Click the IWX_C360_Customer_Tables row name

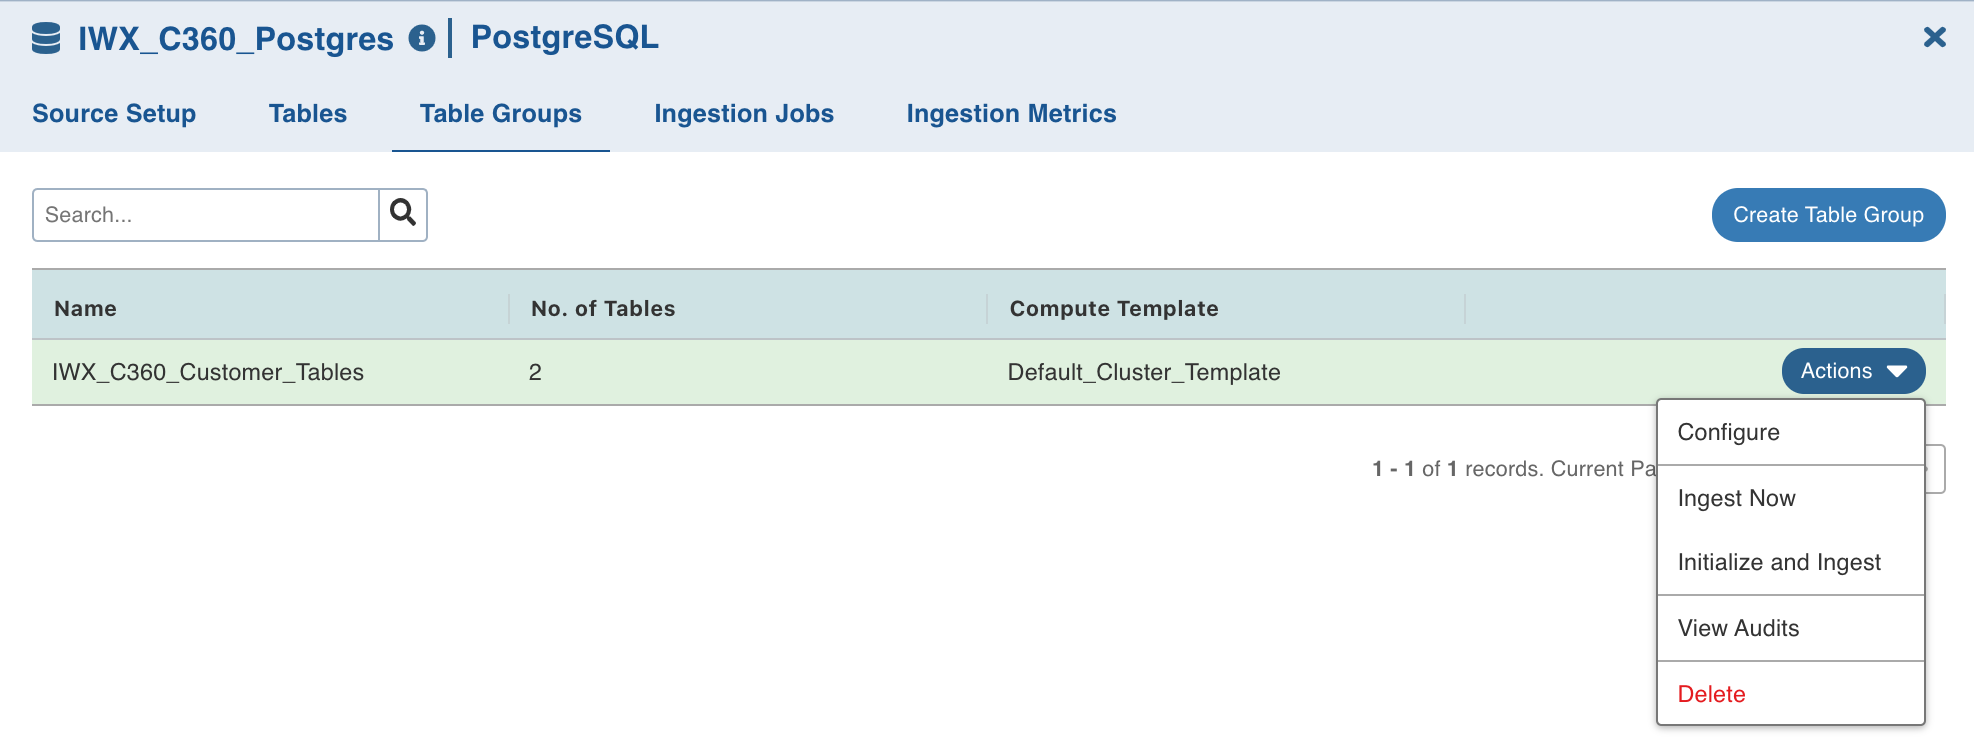208,372
